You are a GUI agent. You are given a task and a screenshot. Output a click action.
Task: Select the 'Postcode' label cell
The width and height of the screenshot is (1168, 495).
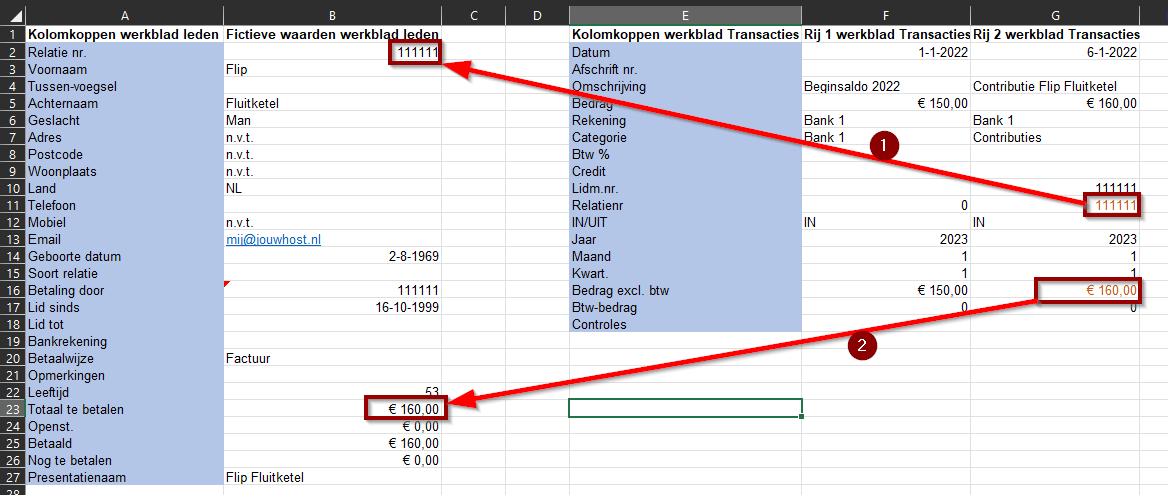coord(124,154)
